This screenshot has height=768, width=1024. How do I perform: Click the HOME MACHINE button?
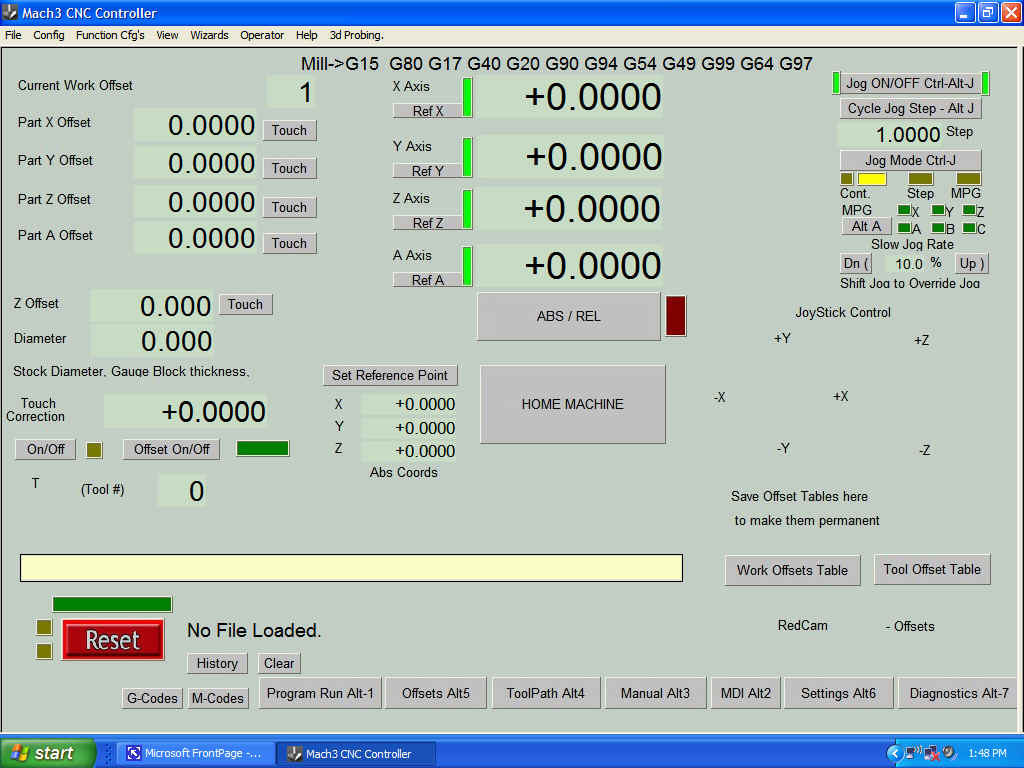573,404
